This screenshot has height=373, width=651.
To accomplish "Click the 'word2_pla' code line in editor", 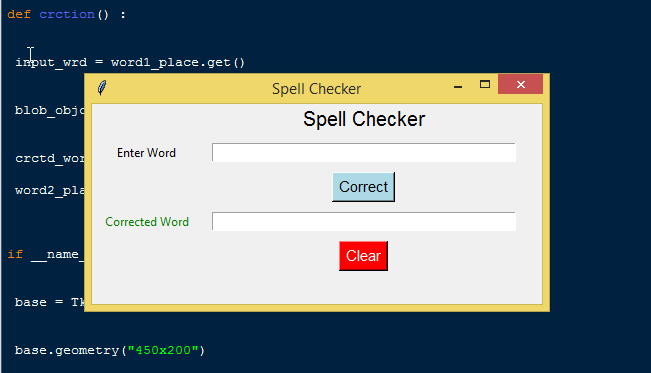I will pyautogui.click(x=49, y=191).
